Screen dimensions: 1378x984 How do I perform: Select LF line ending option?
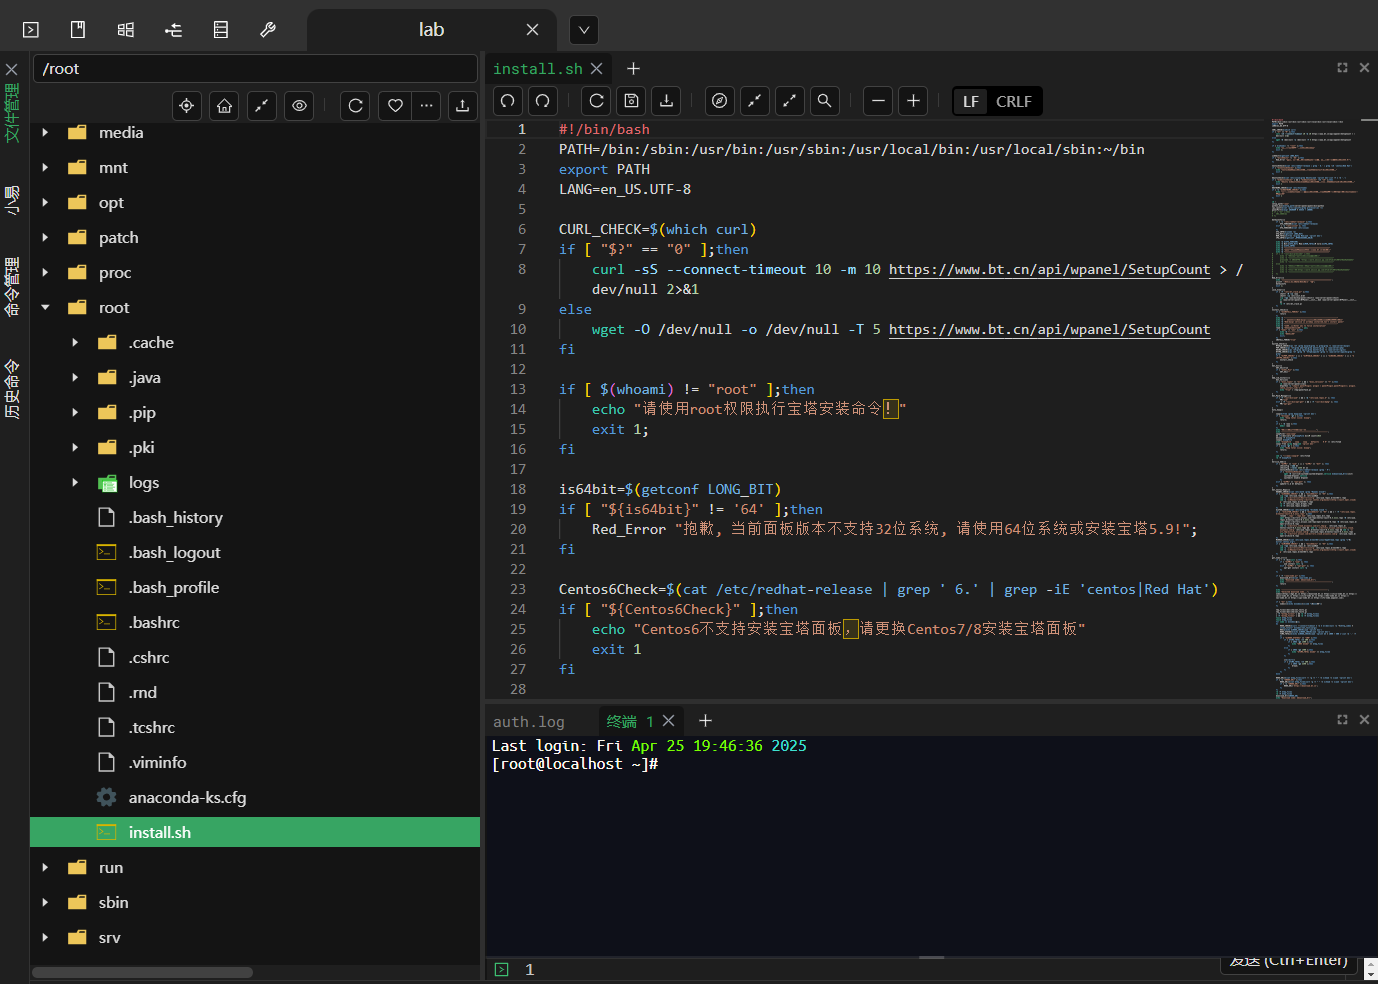970,101
